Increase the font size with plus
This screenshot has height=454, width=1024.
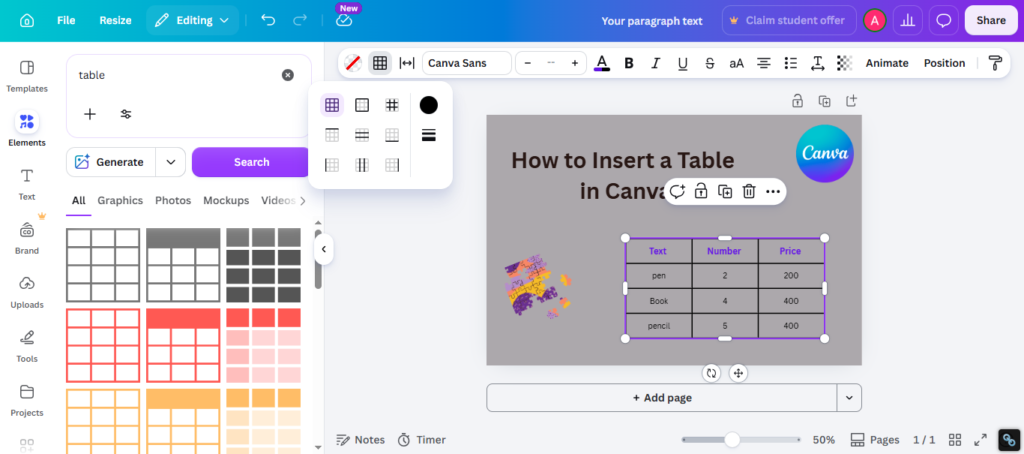point(575,63)
